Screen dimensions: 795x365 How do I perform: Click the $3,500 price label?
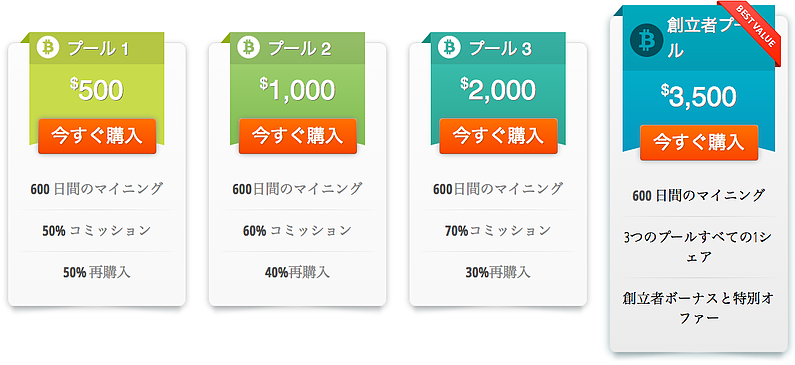point(699,96)
